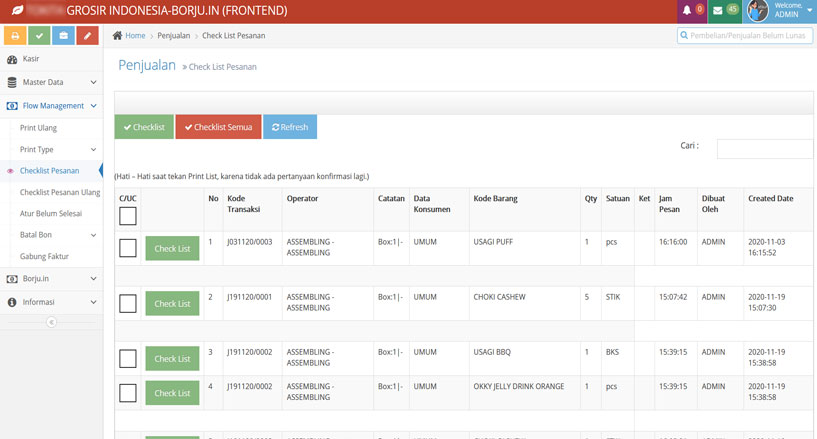Click the Borju.in money icon
Viewport: 817px width, 439px height.
click(12, 279)
